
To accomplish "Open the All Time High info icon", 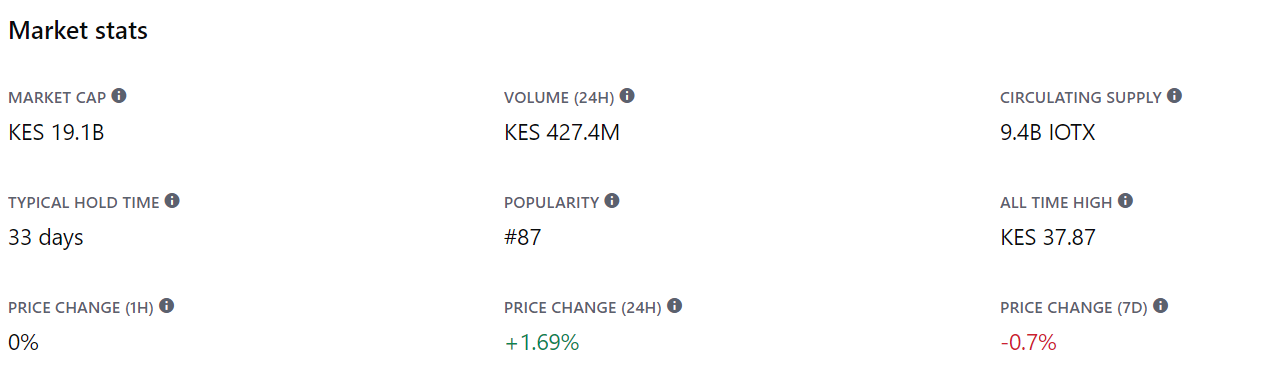I will [1125, 201].
